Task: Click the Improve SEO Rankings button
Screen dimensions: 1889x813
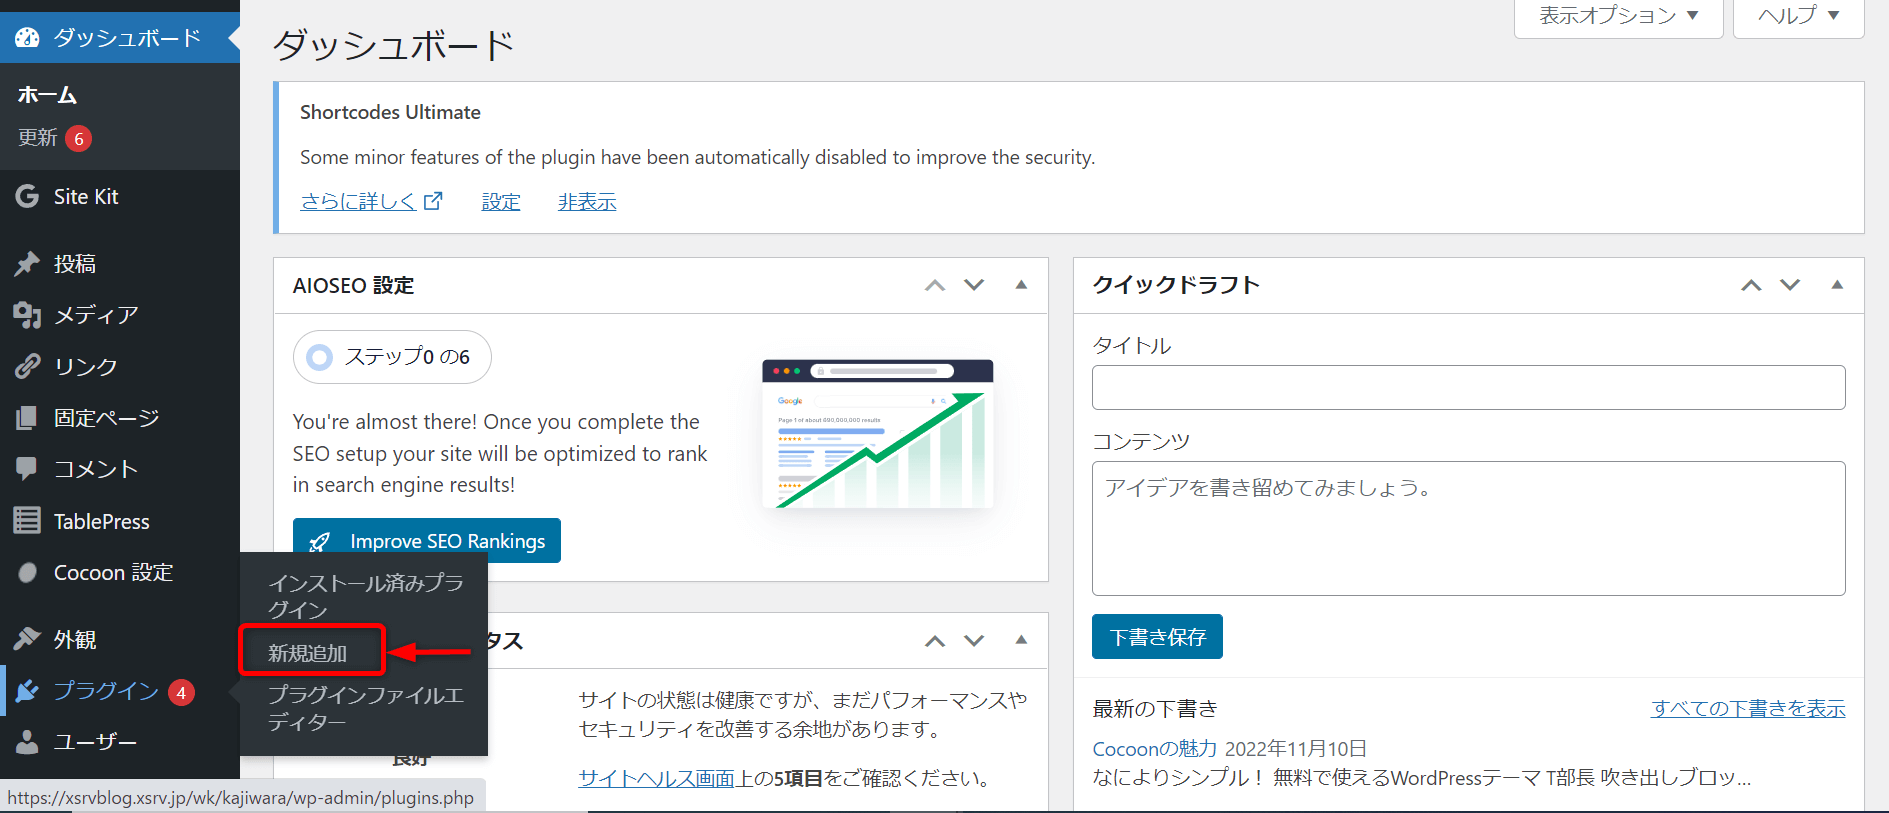Action: [x=427, y=540]
